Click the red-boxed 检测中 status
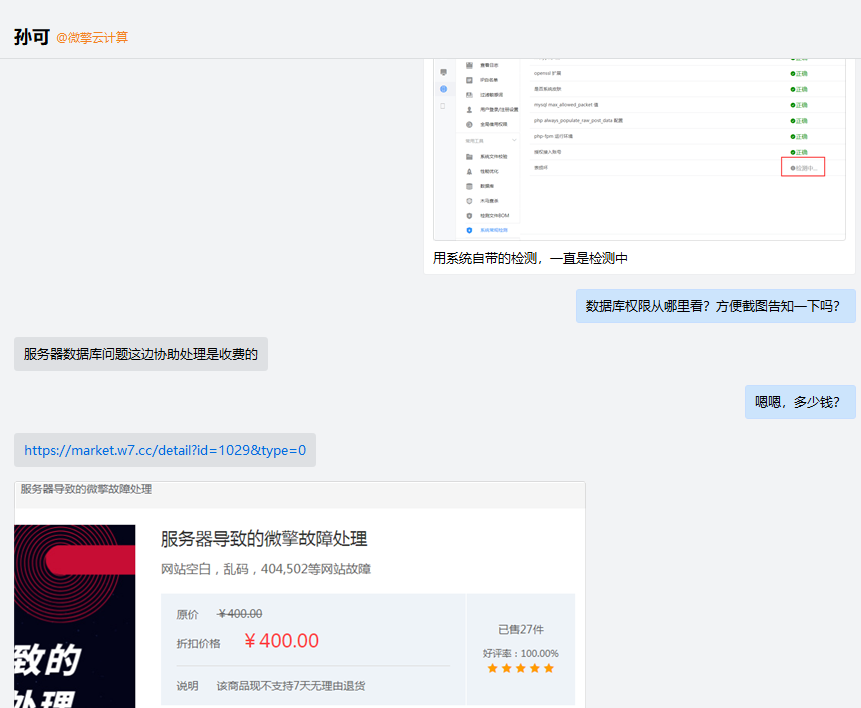The width and height of the screenshot is (861, 708). pyautogui.click(x=803, y=168)
